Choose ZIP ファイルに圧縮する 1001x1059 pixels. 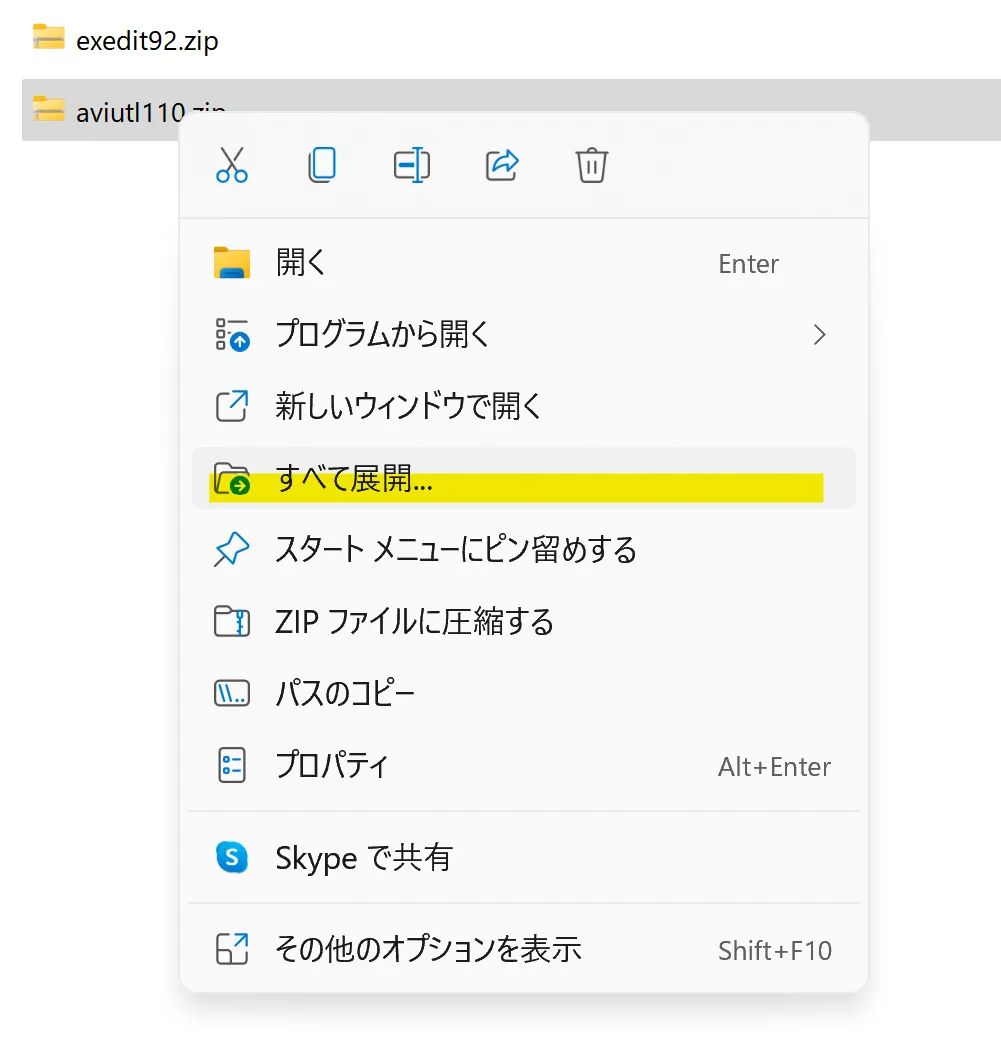pyautogui.click(x=523, y=621)
